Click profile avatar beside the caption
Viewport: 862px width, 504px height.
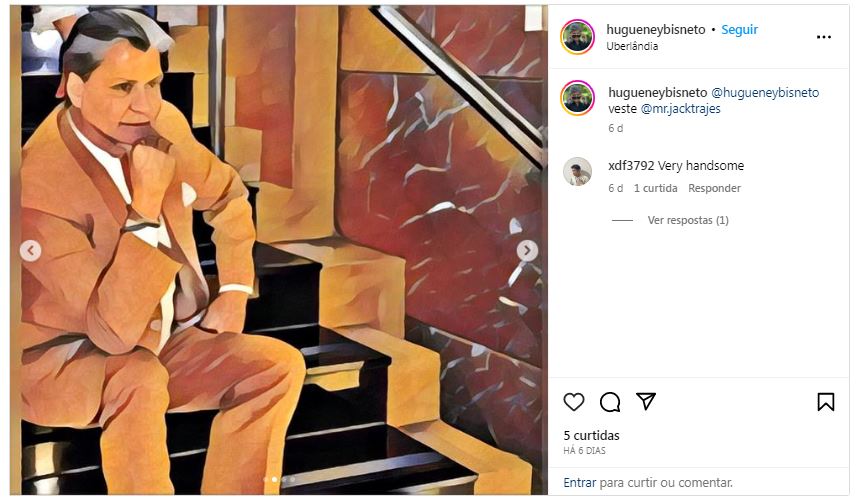tap(578, 98)
